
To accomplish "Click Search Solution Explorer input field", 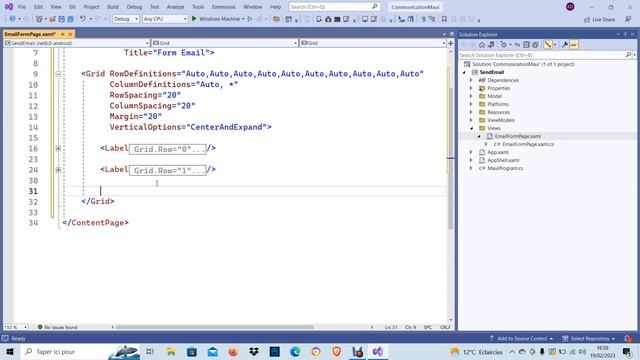I will 541,55.
